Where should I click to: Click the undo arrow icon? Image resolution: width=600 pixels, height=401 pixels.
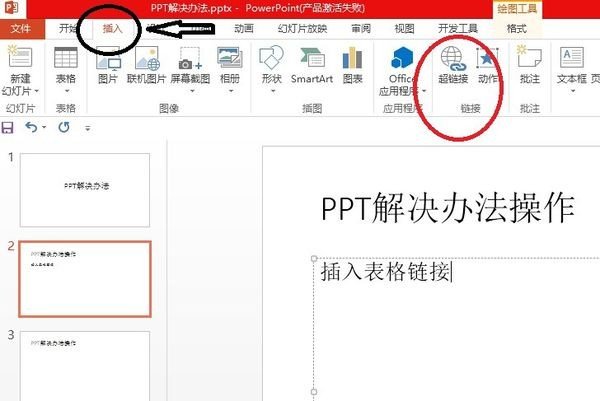[31, 127]
